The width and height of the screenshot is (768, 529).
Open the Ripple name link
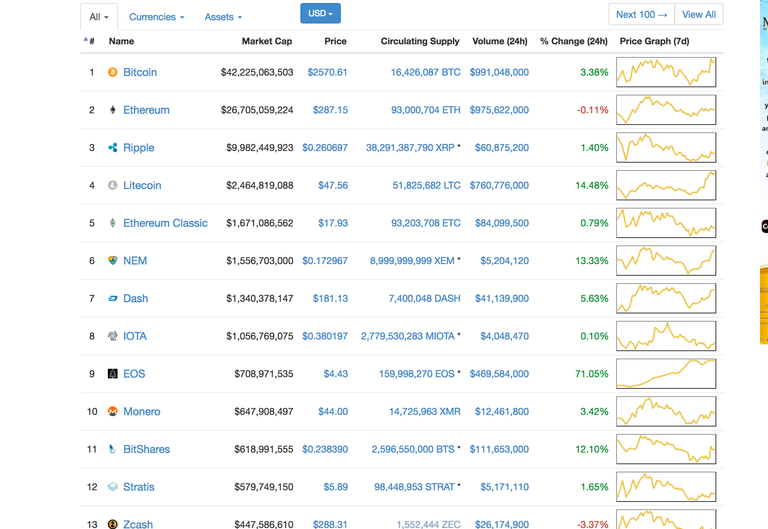click(x=139, y=148)
